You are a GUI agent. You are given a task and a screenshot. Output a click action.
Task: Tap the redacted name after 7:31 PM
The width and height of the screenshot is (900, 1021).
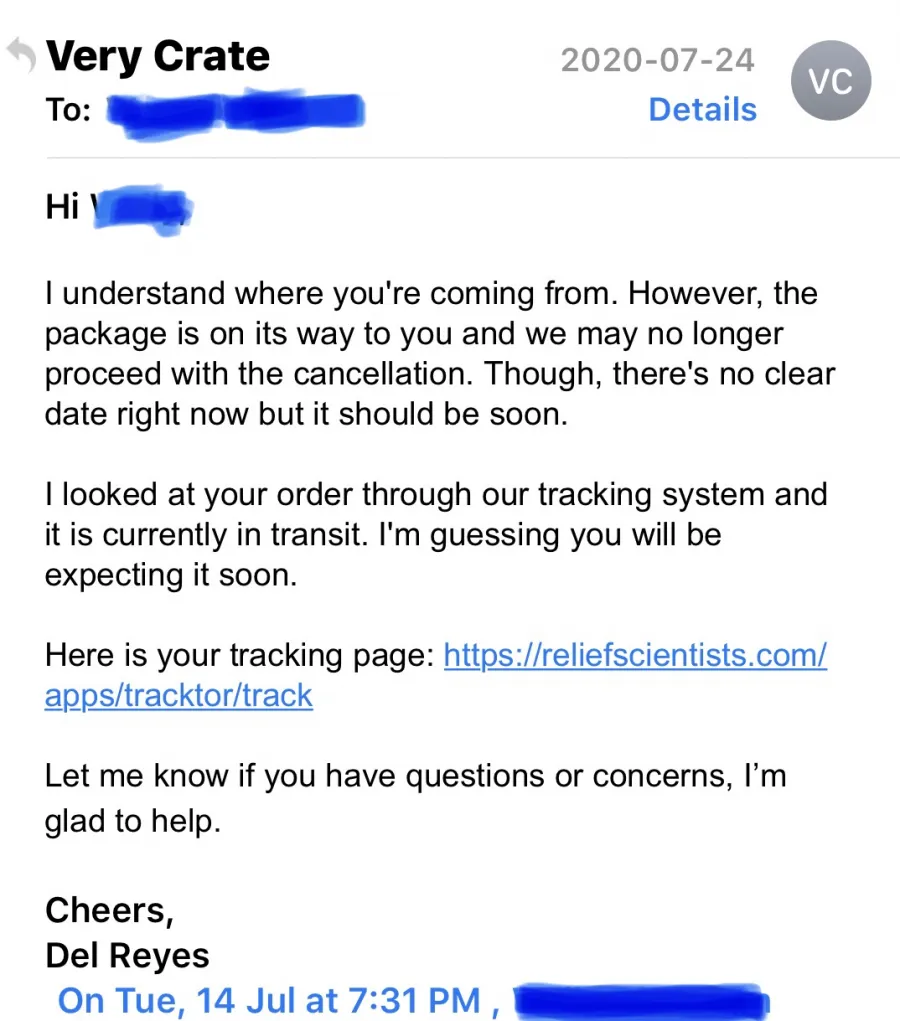[641, 1001]
